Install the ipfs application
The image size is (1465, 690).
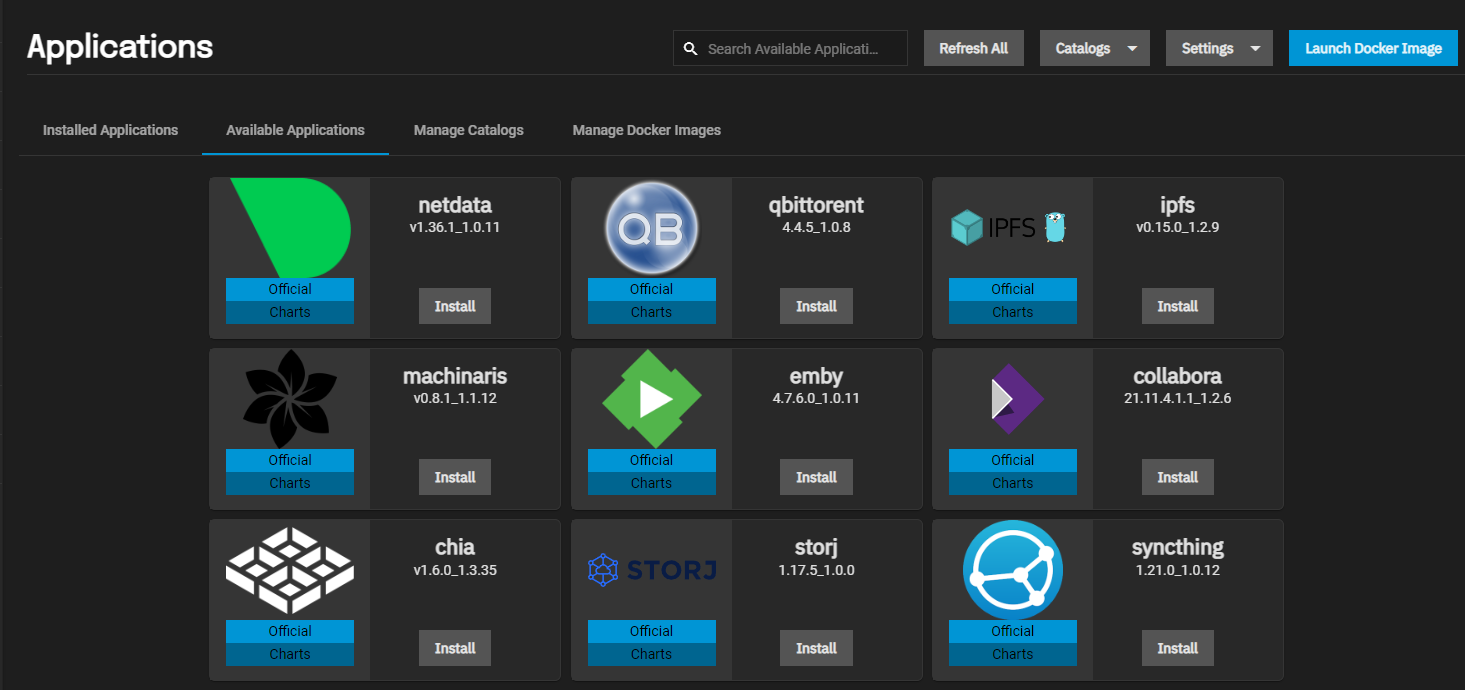click(x=1177, y=306)
